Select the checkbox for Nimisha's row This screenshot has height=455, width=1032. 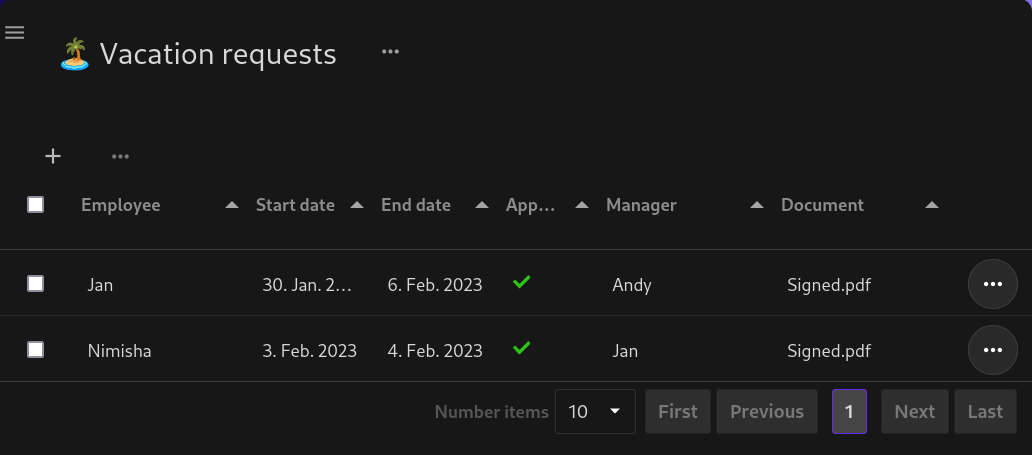pyautogui.click(x=35, y=350)
